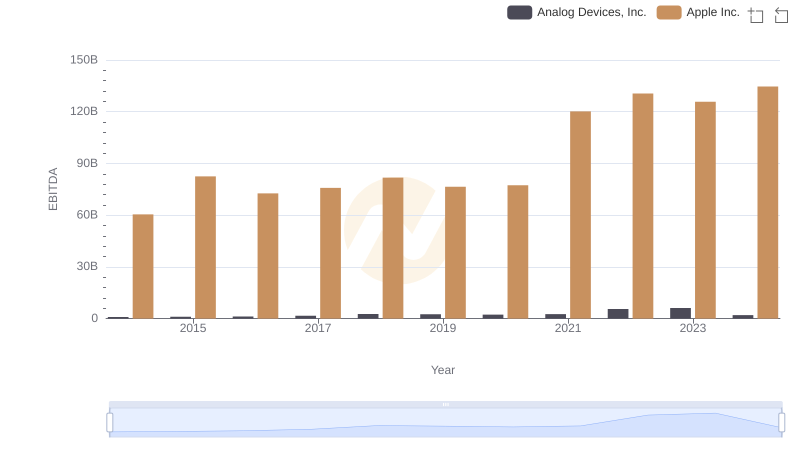Click the Apple bar for 2016

click(268, 256)
